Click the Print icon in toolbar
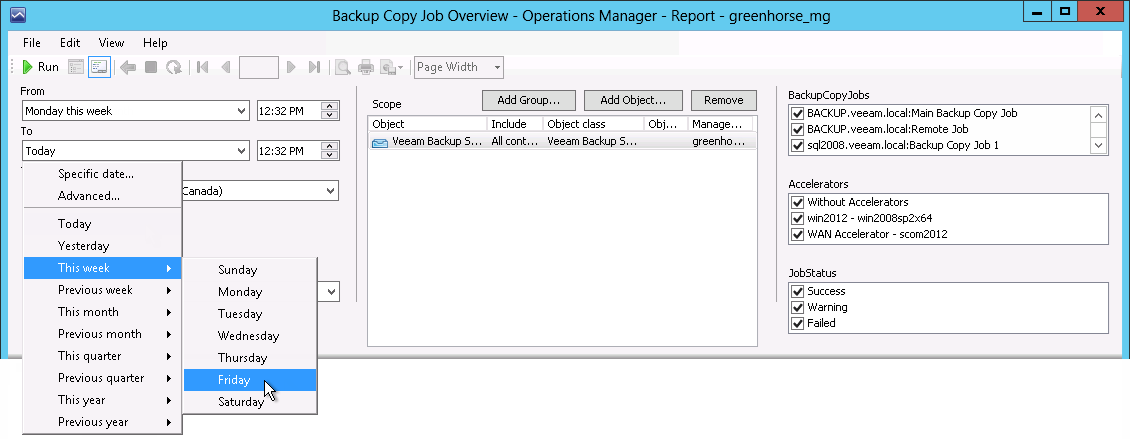The height and width of the screenshot is (439, 1130). pyautogui.click(x=366, y=67)
